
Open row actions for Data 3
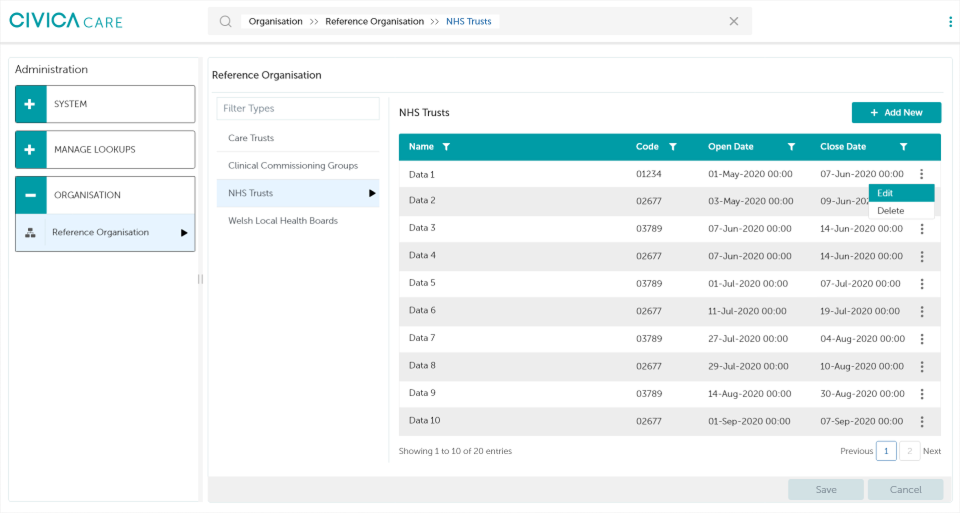921,229
